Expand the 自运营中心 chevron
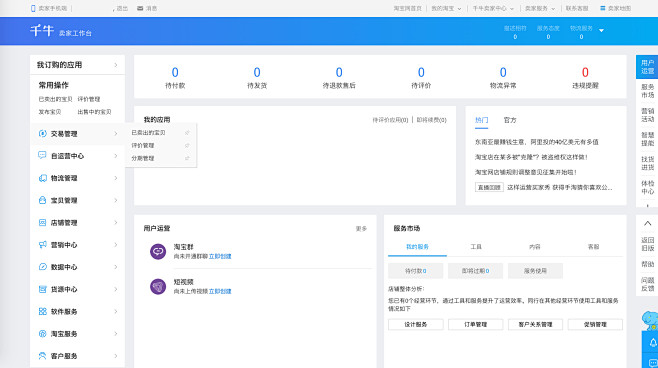This screenshot has width=658, height=368. click(x=116, y=156)
